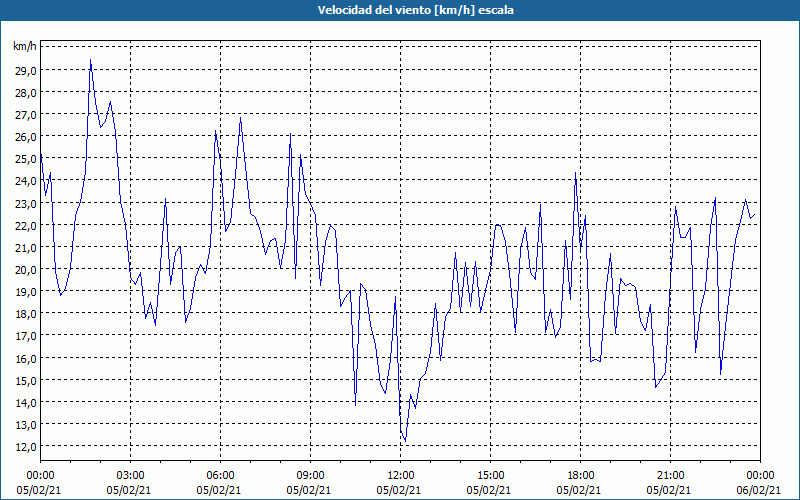This screenshot has width=800, height=500.
Task: Click the '29,0' y-axis label
Action: (26, 70)
